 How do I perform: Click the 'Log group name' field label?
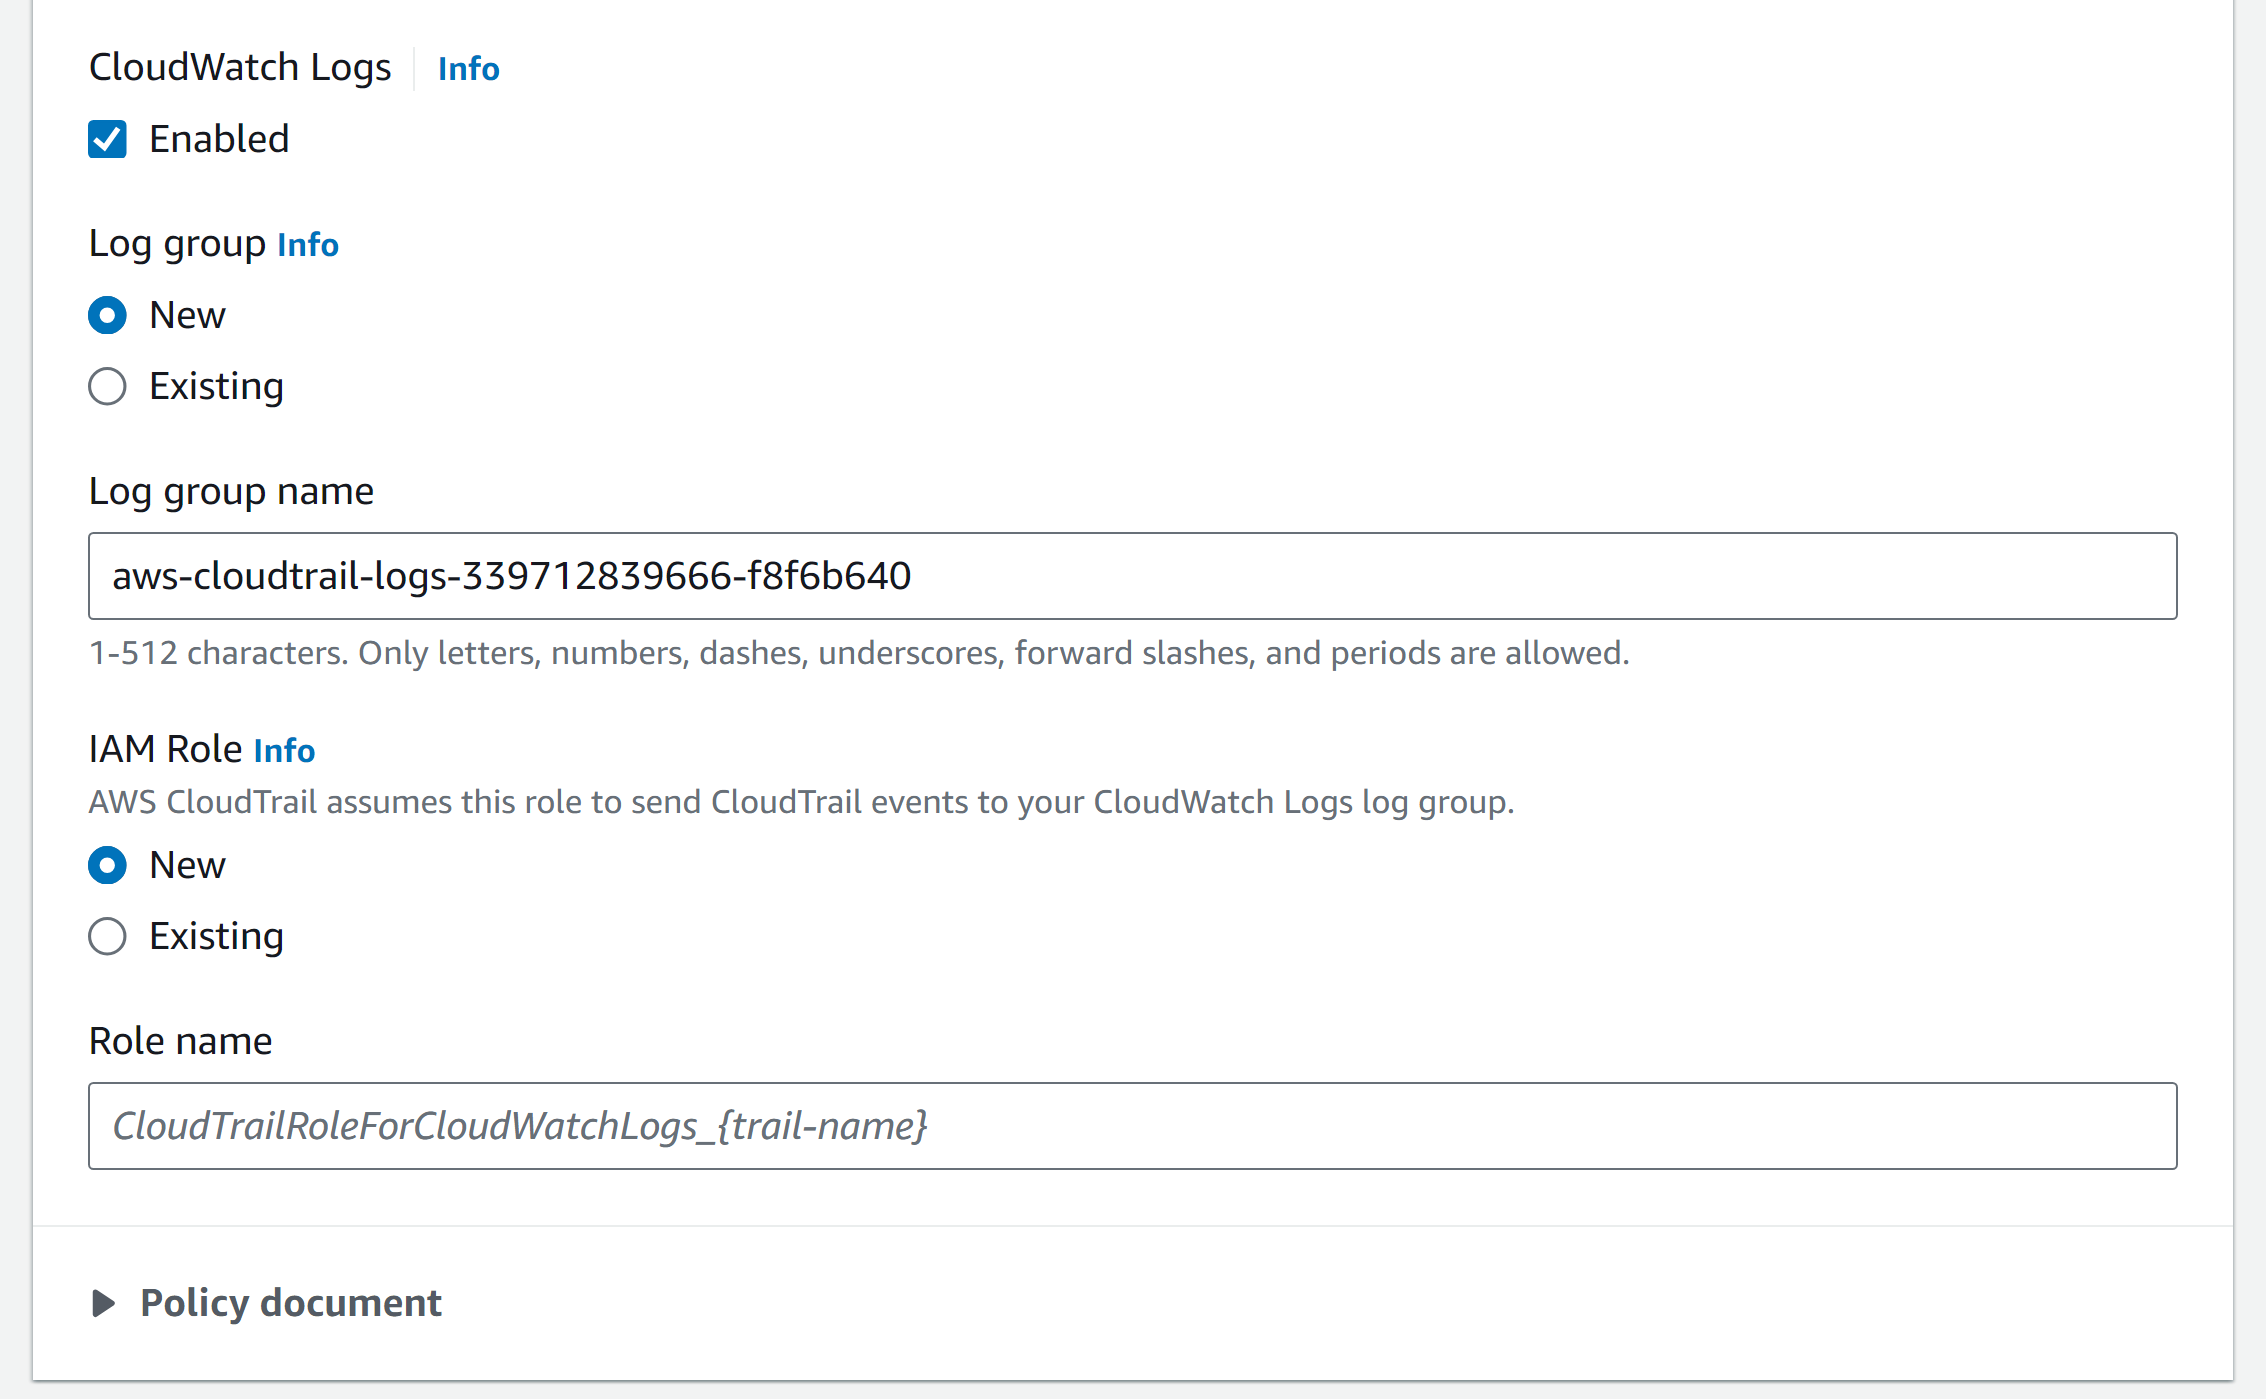pyautogui.click(x=231, y=491)
